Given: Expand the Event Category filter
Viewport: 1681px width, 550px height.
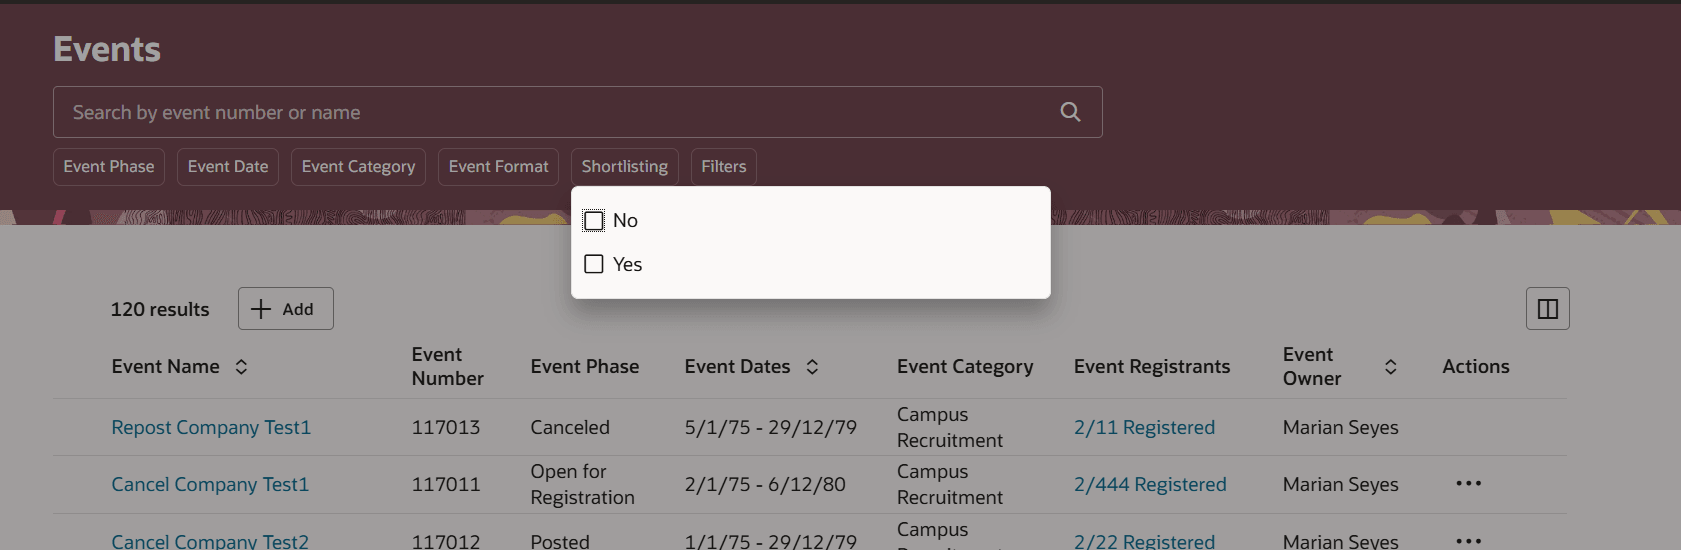Looking at the screenshot, I should tap(358, 167).
